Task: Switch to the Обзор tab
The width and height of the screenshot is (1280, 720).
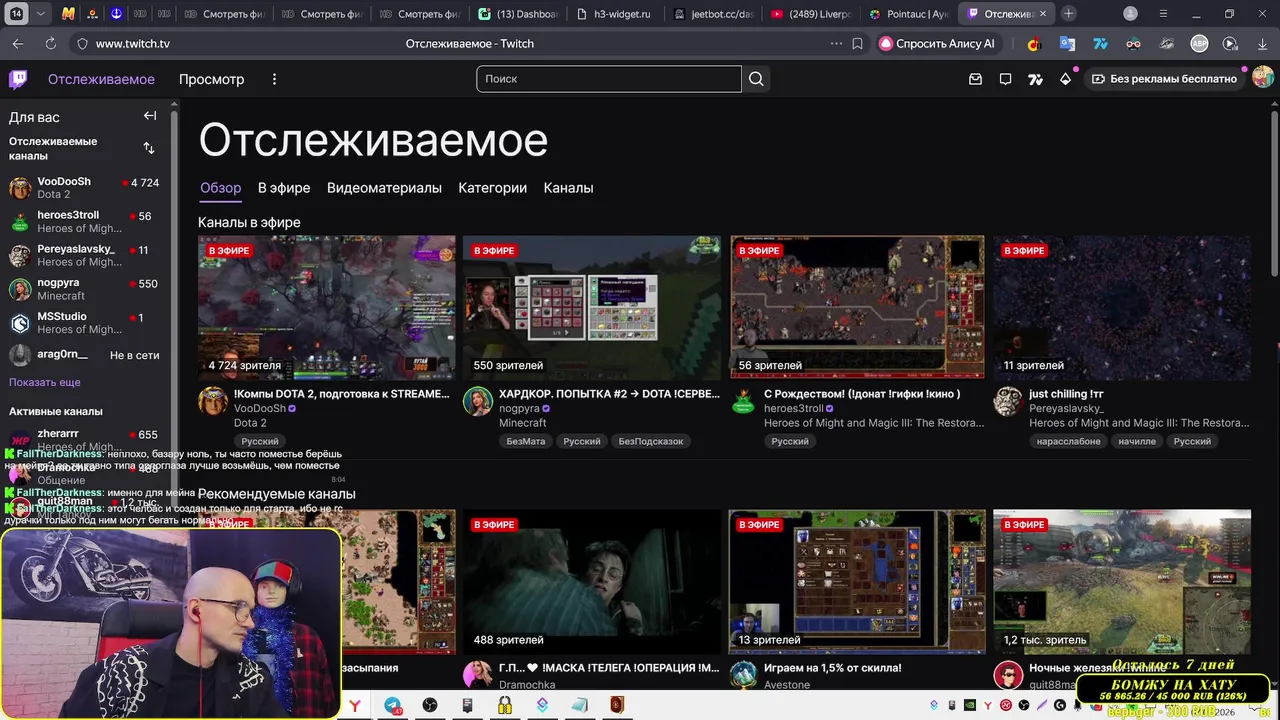Action: 220,188
